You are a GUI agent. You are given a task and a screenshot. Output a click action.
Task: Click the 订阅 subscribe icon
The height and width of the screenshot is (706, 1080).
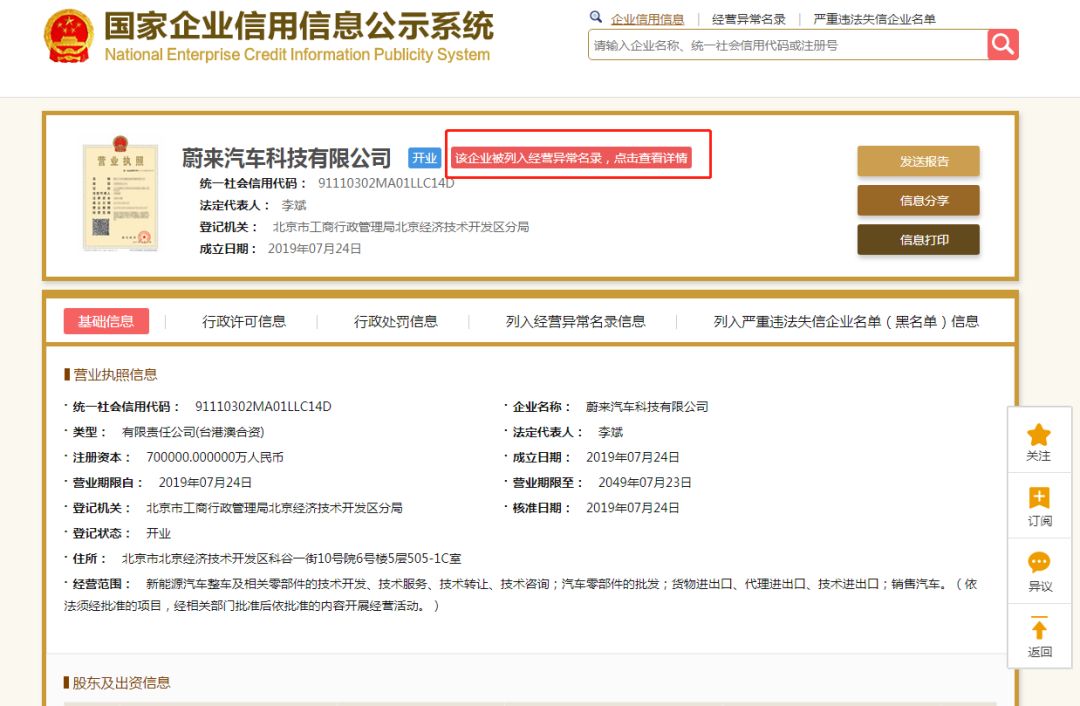[1039, 497]
